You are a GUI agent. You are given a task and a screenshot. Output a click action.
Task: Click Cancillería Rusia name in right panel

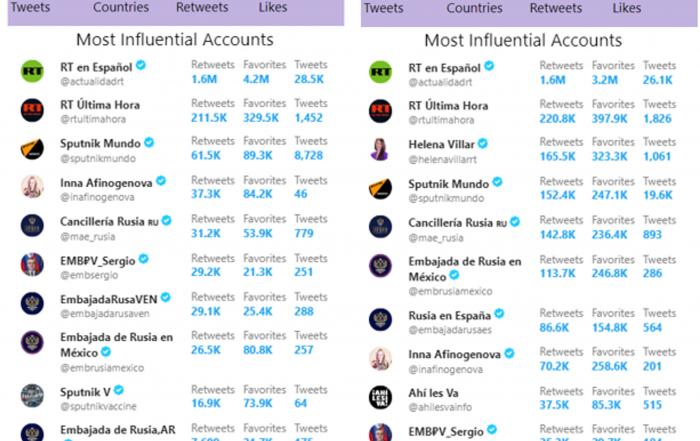coord(450,222)
